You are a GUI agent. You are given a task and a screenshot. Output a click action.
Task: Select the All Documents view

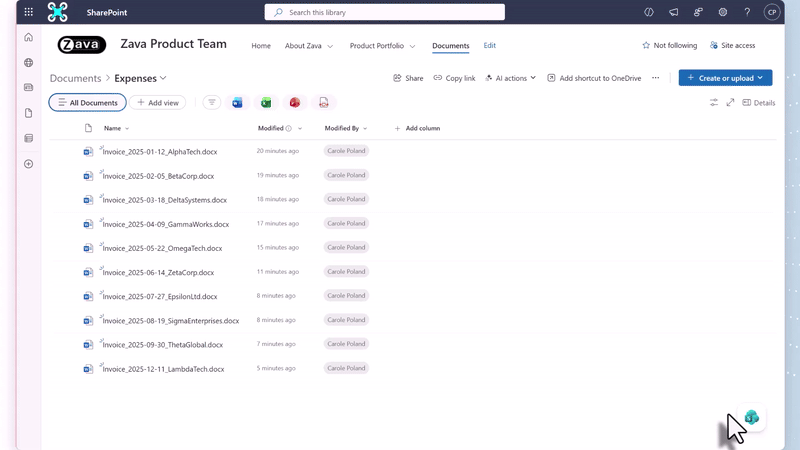[87, 103]
